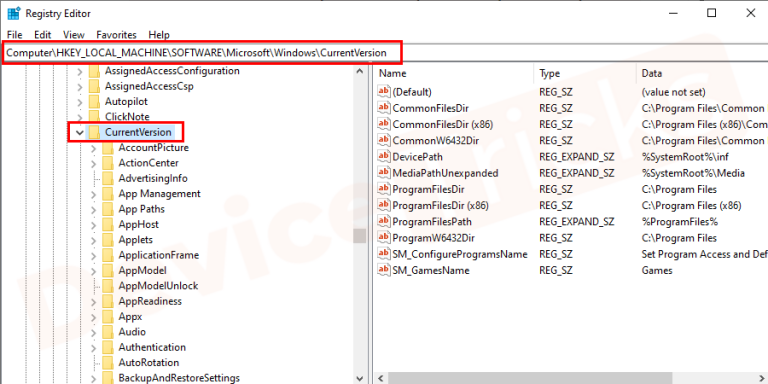Click the folder icon of AppModelUnlock key

click(x=108, y=286)
